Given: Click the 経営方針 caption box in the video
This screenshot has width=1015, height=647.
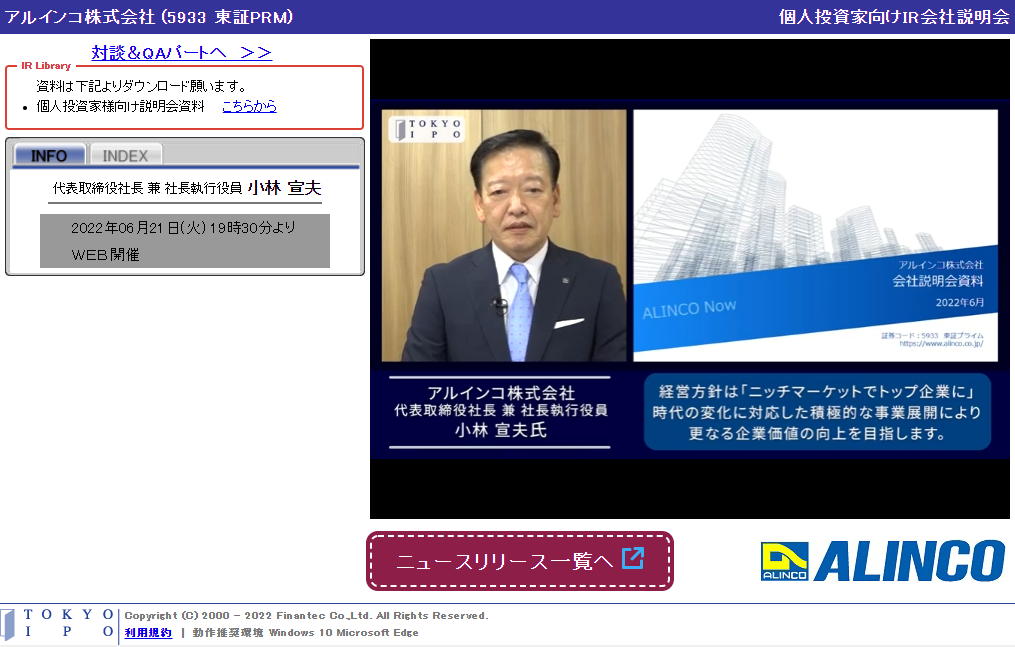Looking at the screenshot, I should 817,411.
